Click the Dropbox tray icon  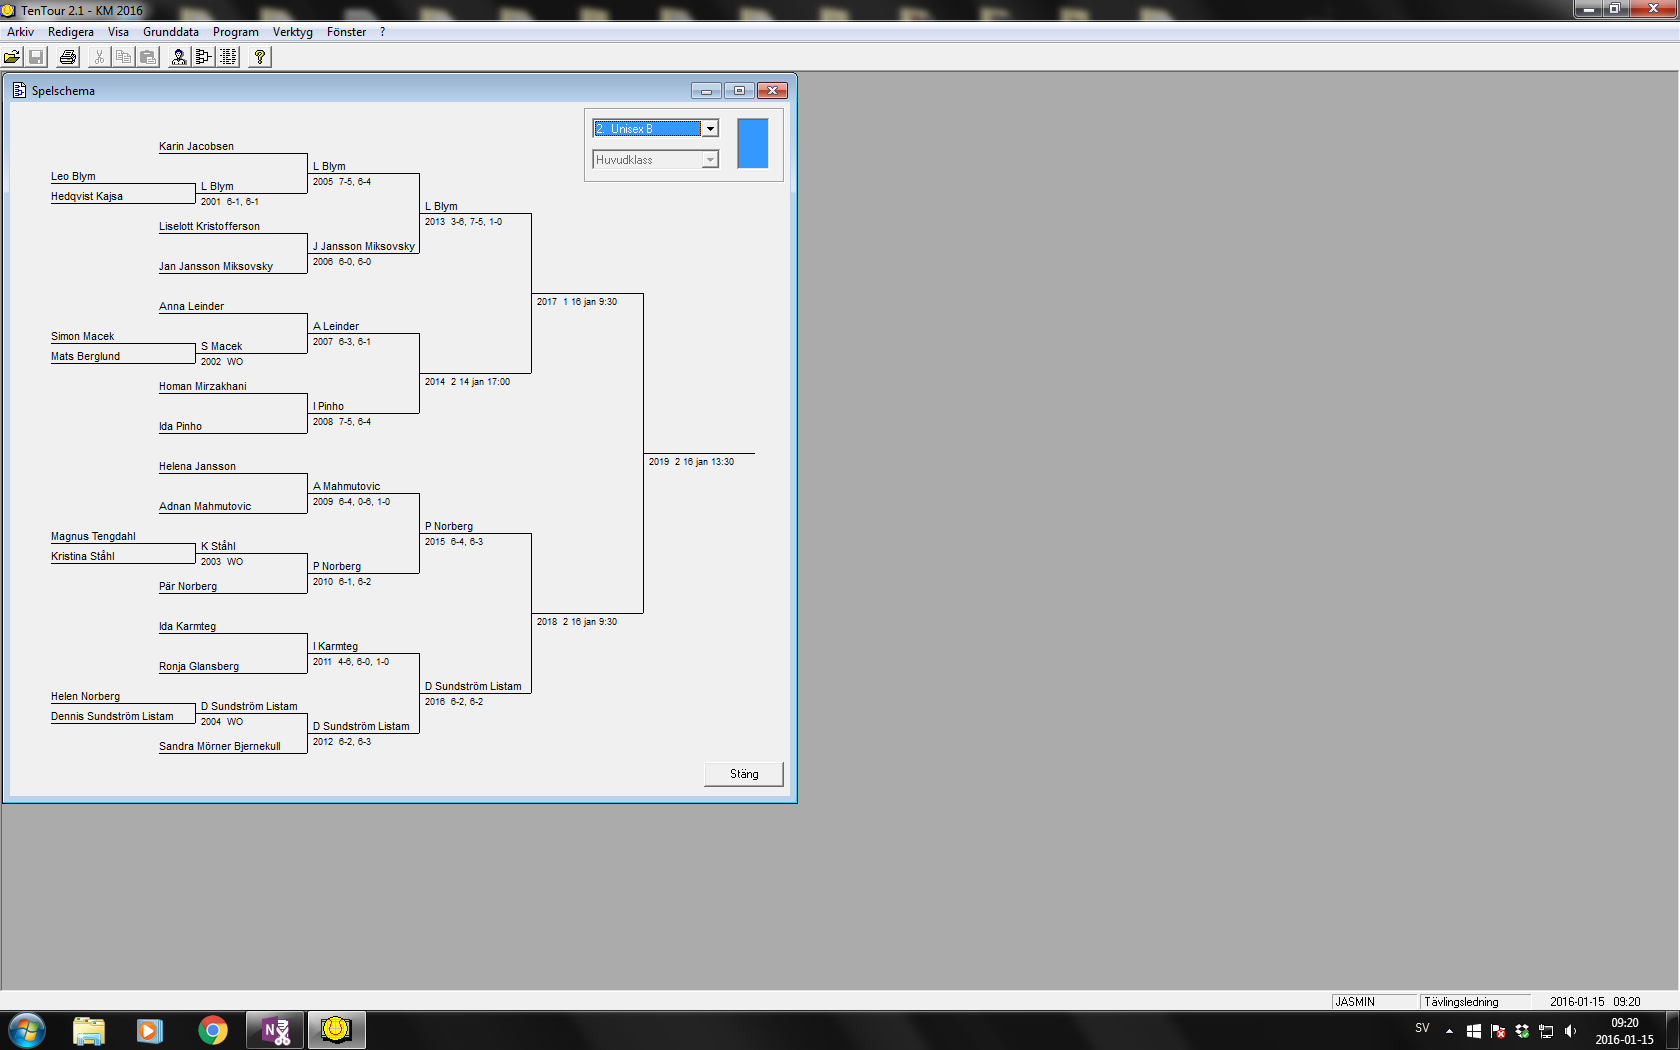click(x=1522, y=1031)
